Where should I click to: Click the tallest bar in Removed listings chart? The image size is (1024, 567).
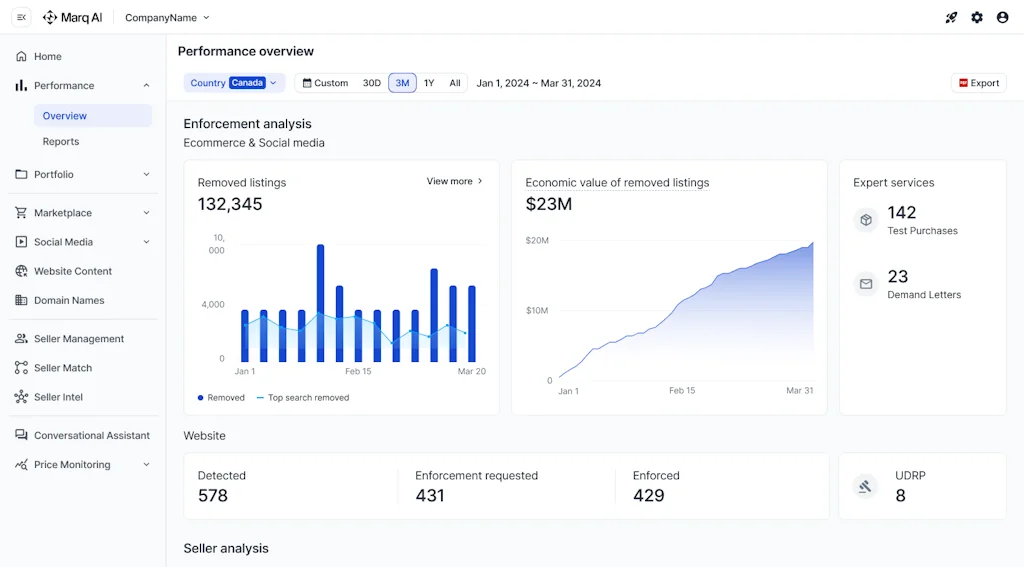pyautogui.click(x=320, y=302)
